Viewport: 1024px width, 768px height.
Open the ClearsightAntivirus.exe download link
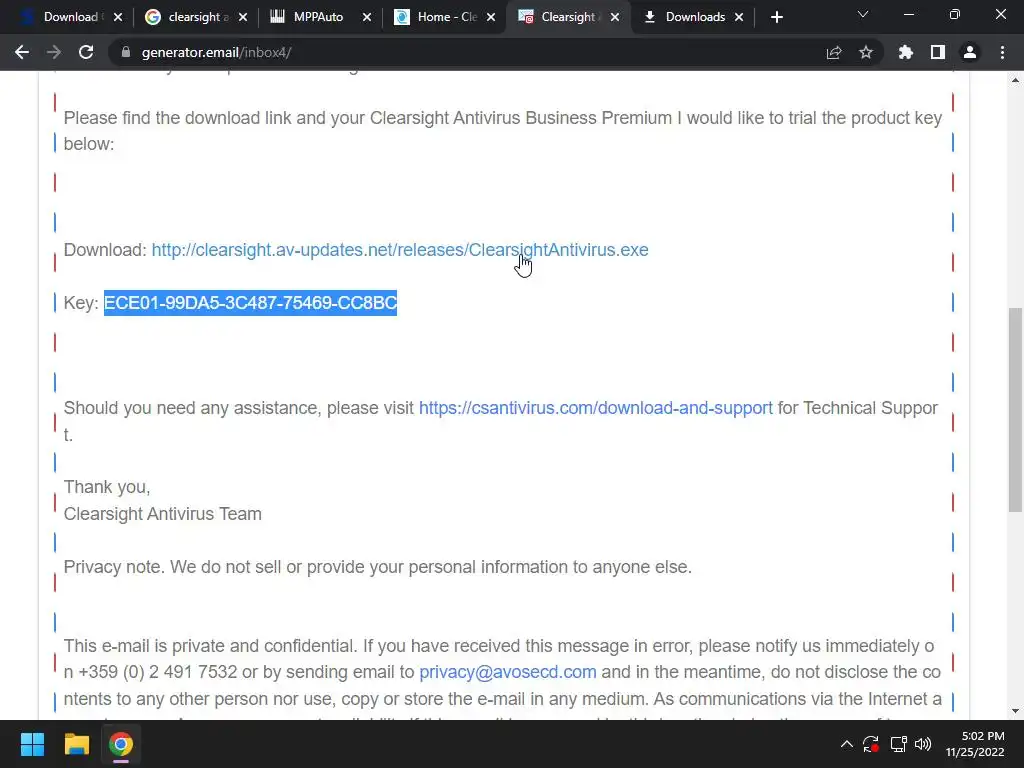[400, 250]
